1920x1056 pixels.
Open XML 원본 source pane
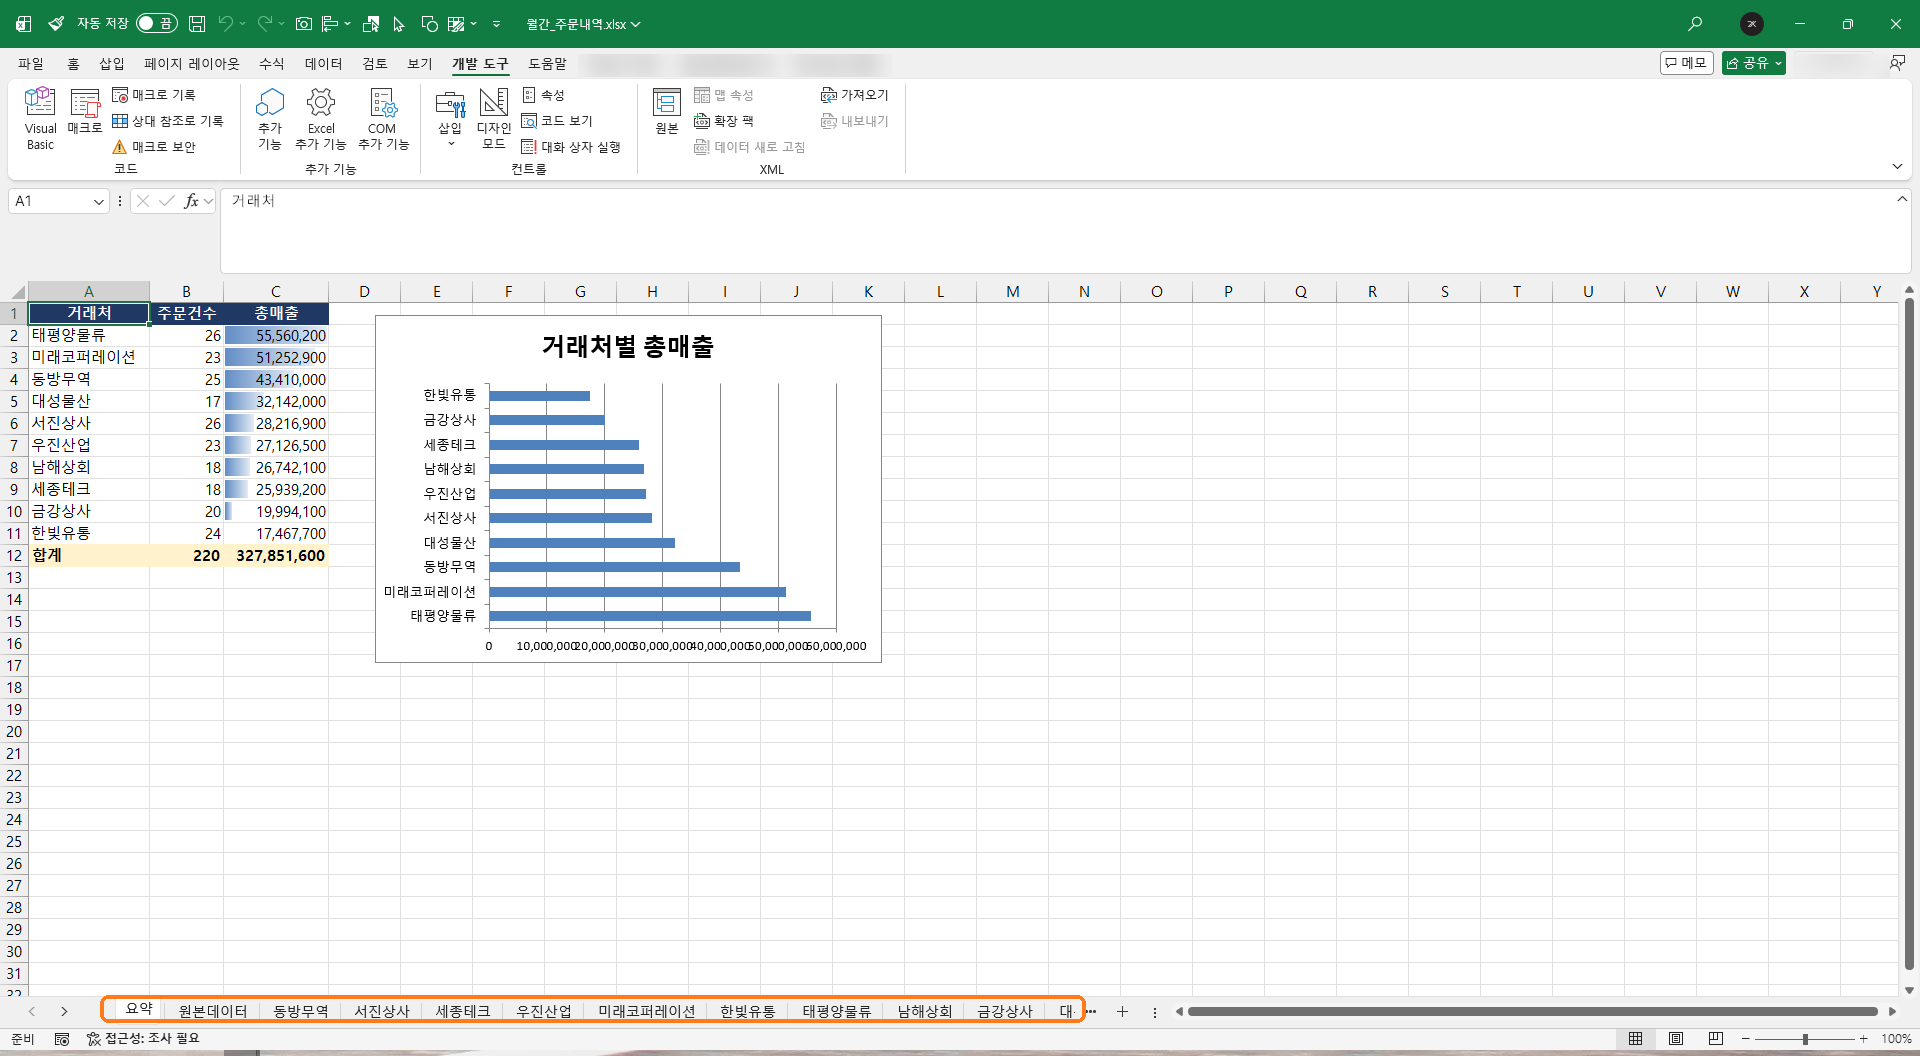pyautogui.click(x=667, y=111)
